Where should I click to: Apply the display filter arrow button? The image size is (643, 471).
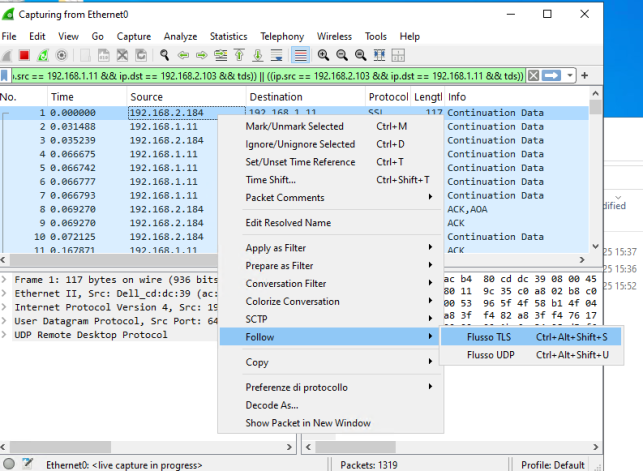[551, 76]
